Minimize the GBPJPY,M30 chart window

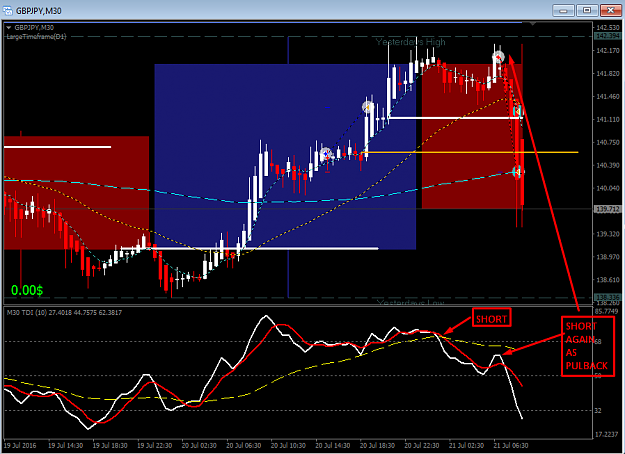click(x=563, y=10)
